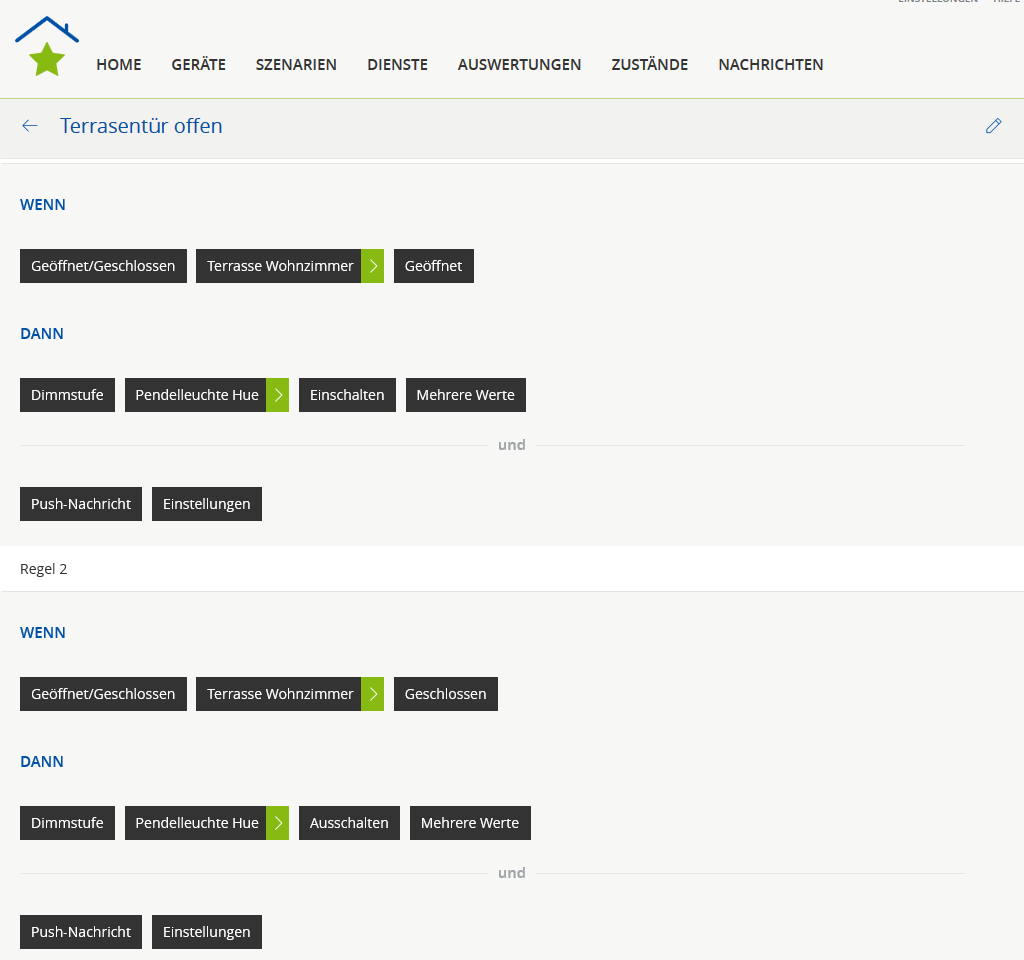Open the DIENSTE menu item

pos(397,65)
